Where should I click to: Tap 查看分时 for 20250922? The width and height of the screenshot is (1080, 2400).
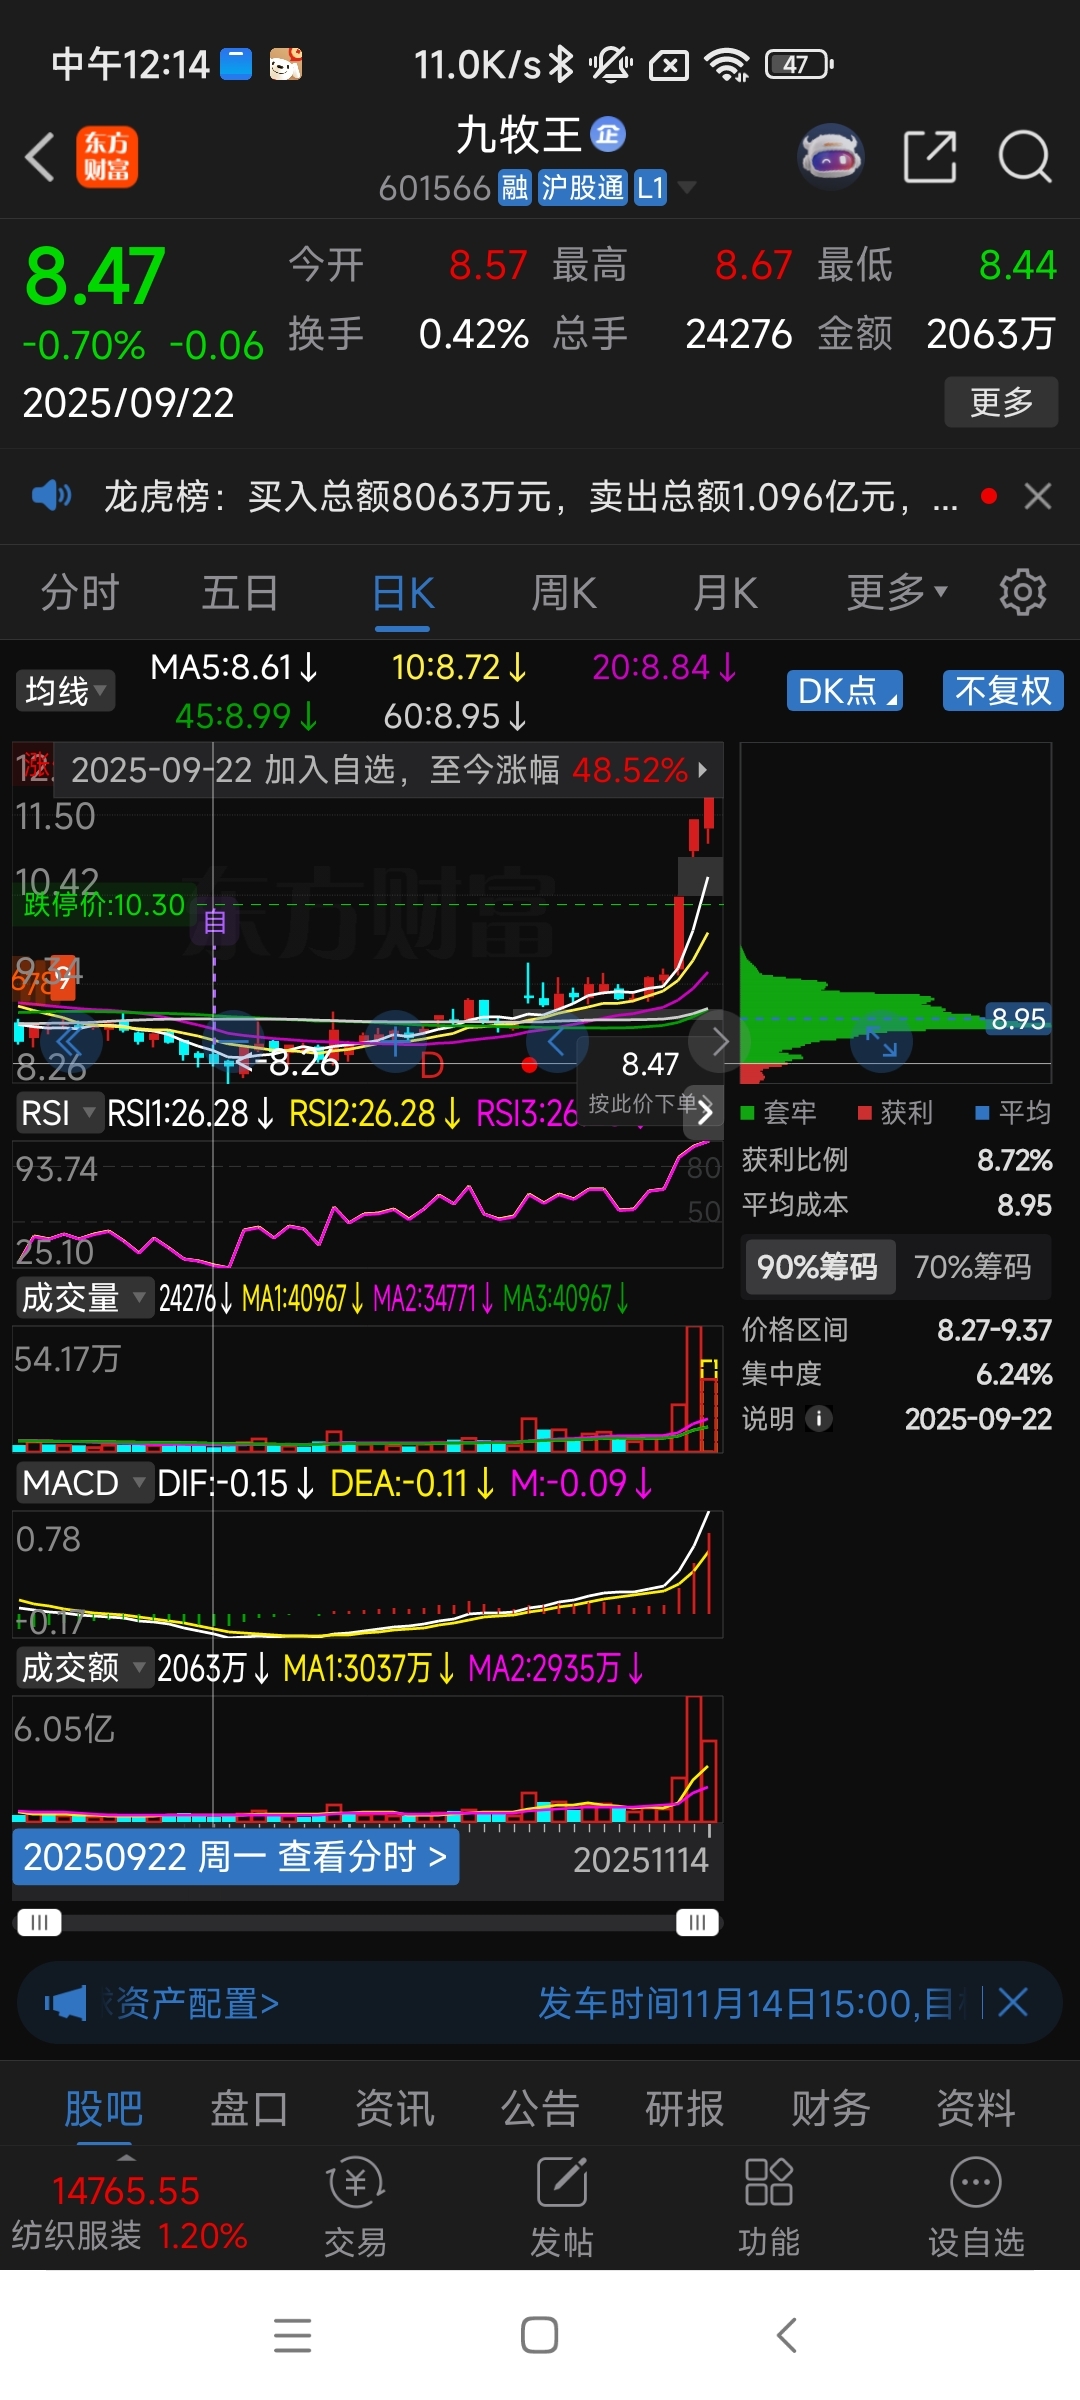click(x=236, y=1857)
